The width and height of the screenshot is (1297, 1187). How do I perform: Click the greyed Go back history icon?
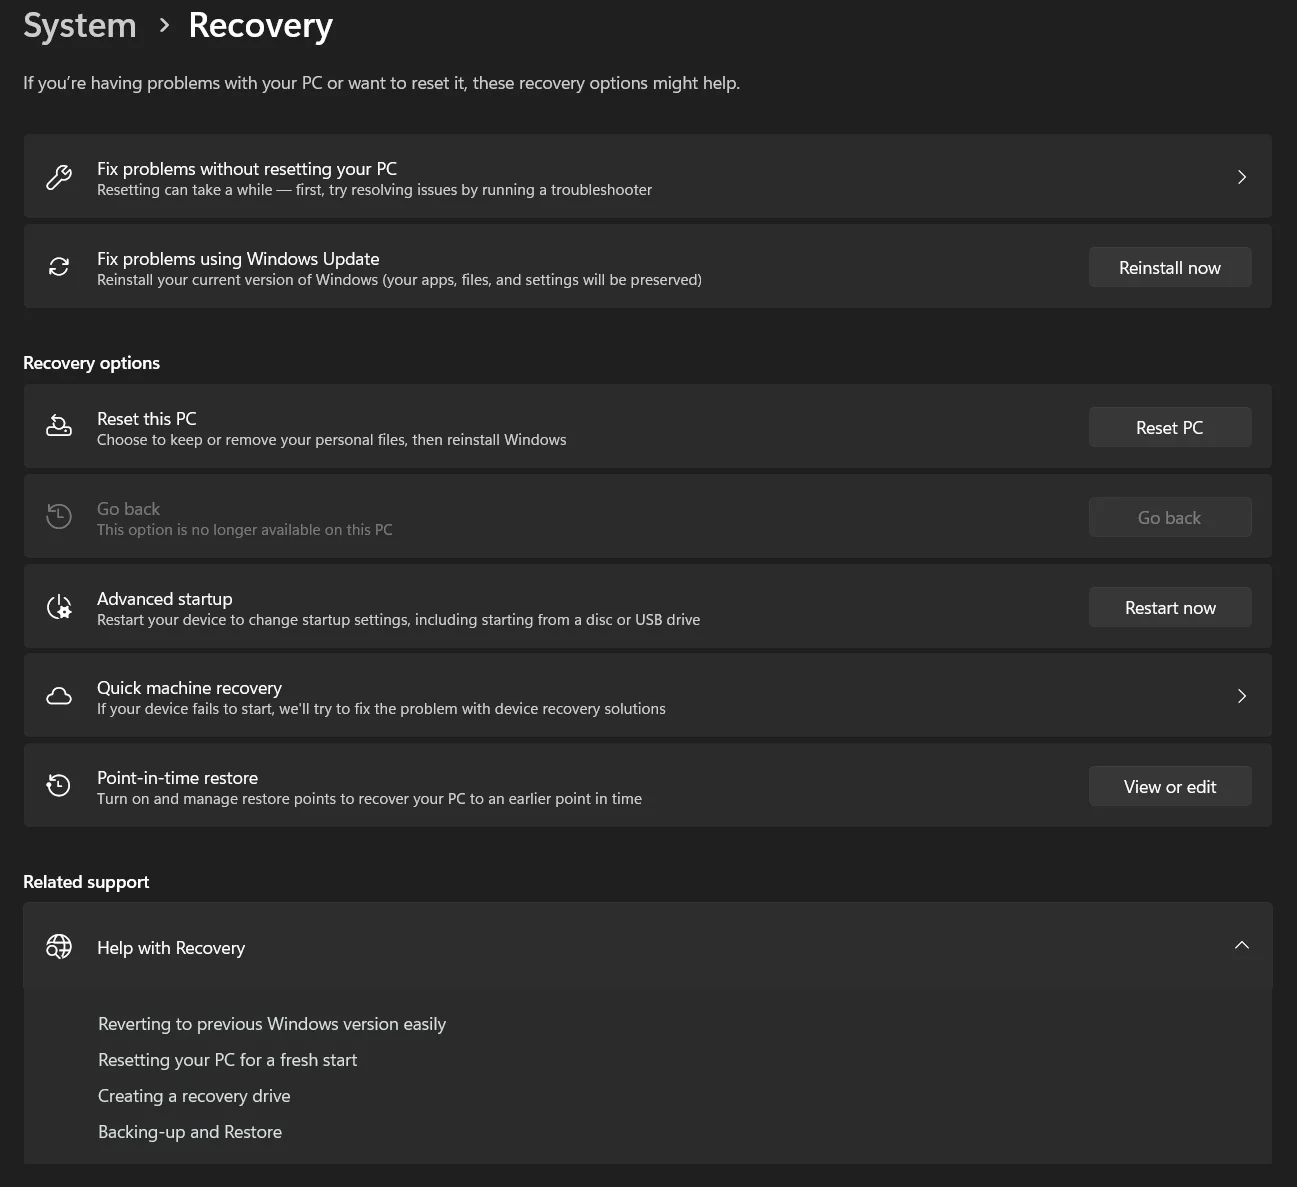pyautogui.click(x=59, y=517)
